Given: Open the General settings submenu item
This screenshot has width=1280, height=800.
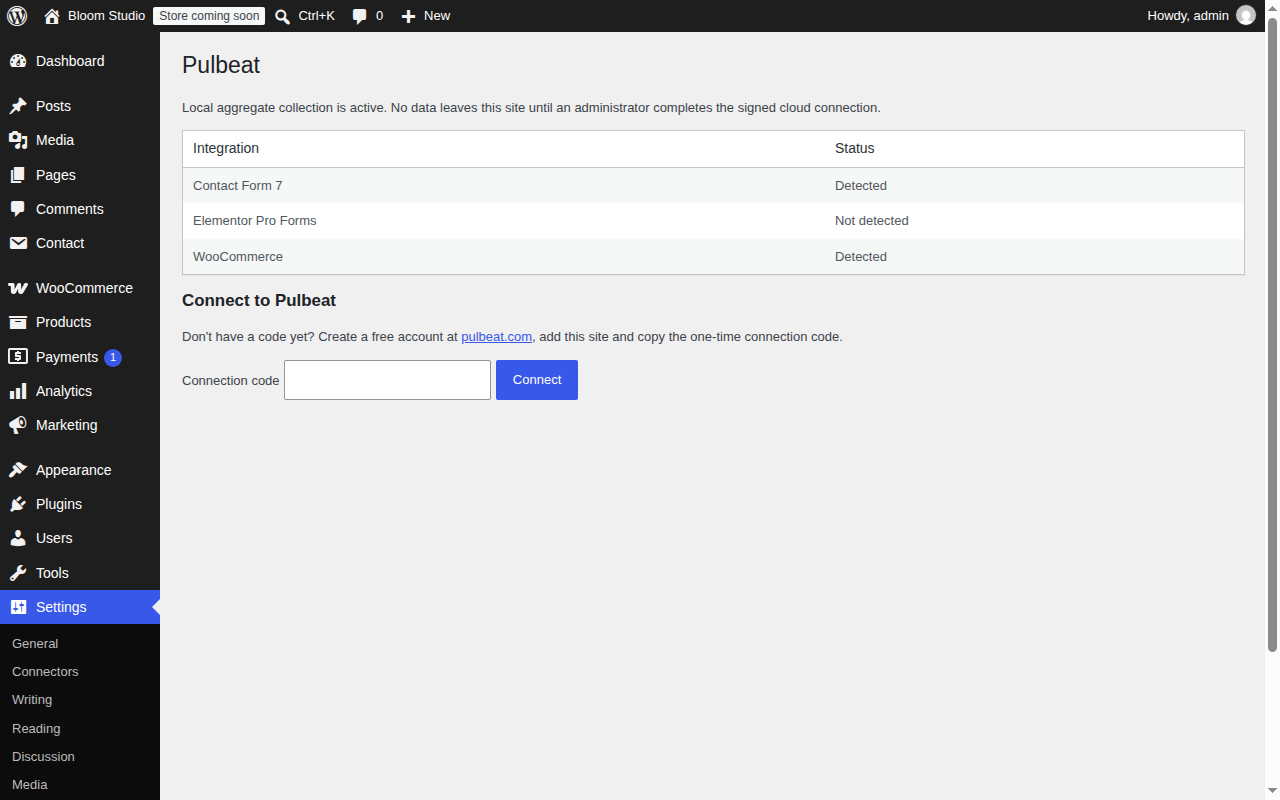Looking at the screenshot, I should tap(35, 644).
